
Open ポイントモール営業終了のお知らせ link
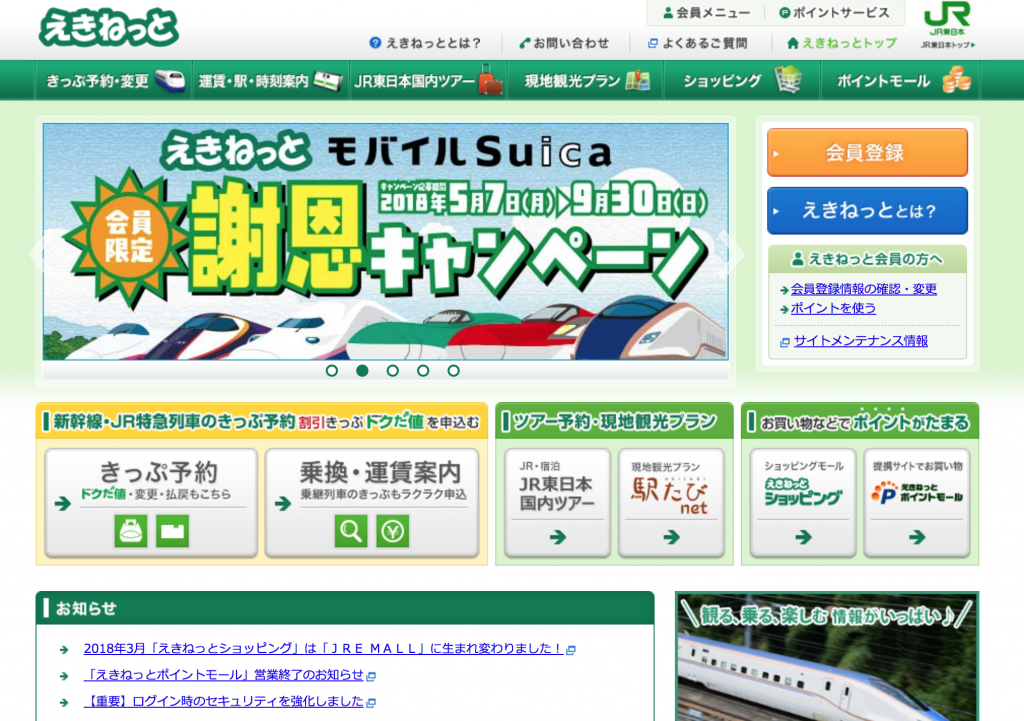pyautogui.click(x=224, y=675)
